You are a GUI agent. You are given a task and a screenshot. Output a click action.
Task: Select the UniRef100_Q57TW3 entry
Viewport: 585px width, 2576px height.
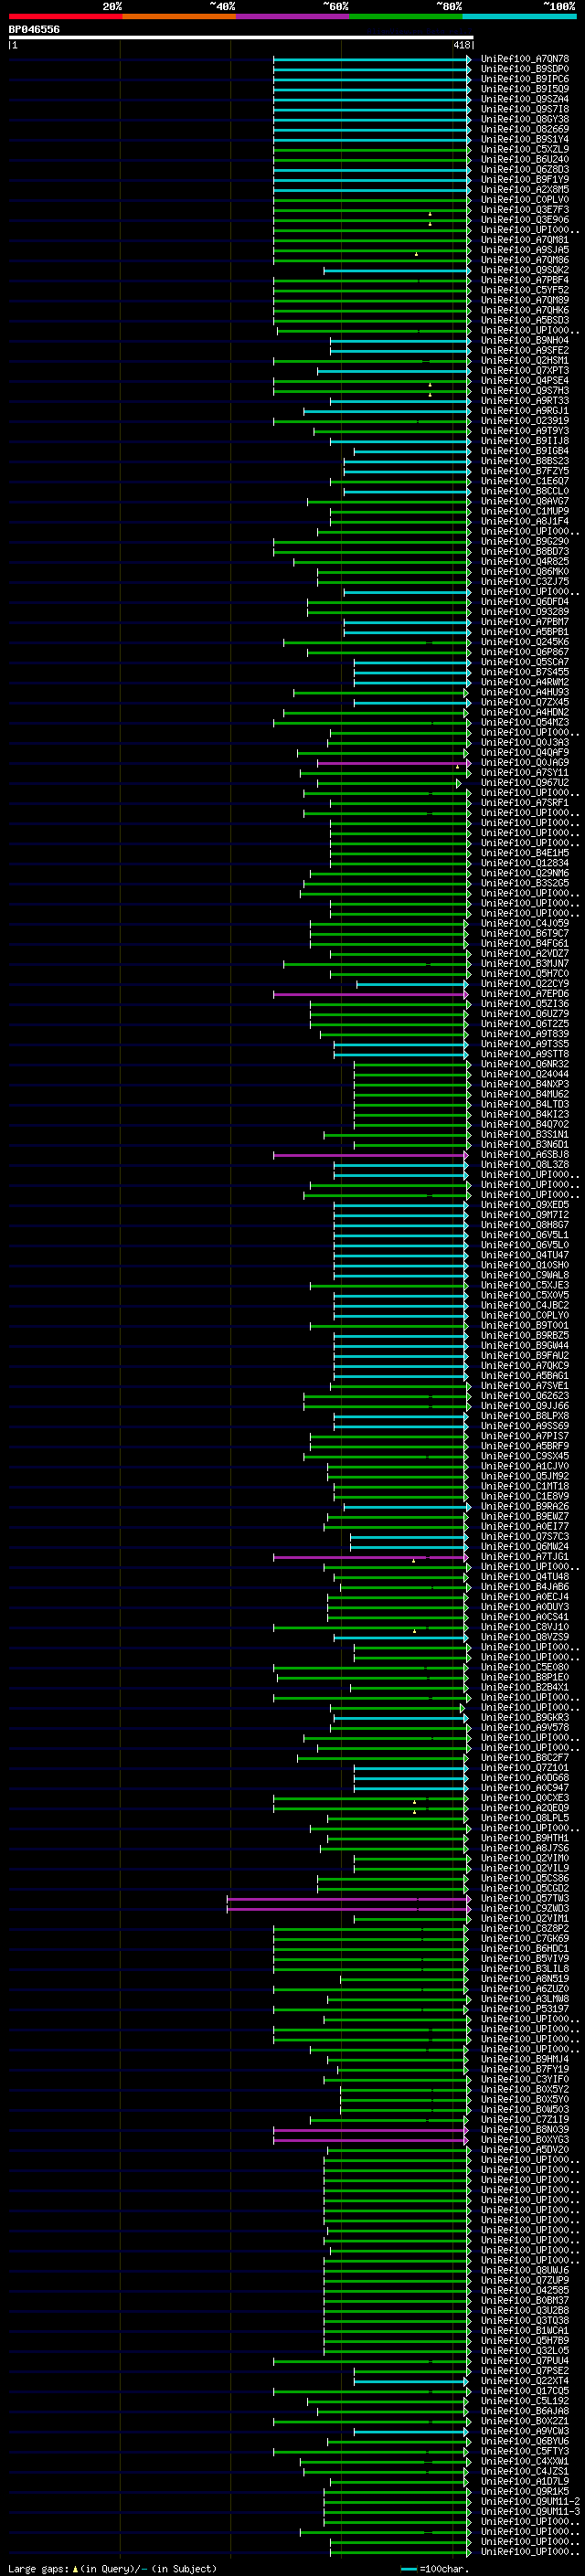pyautogui.click(x=525, y=1899)
